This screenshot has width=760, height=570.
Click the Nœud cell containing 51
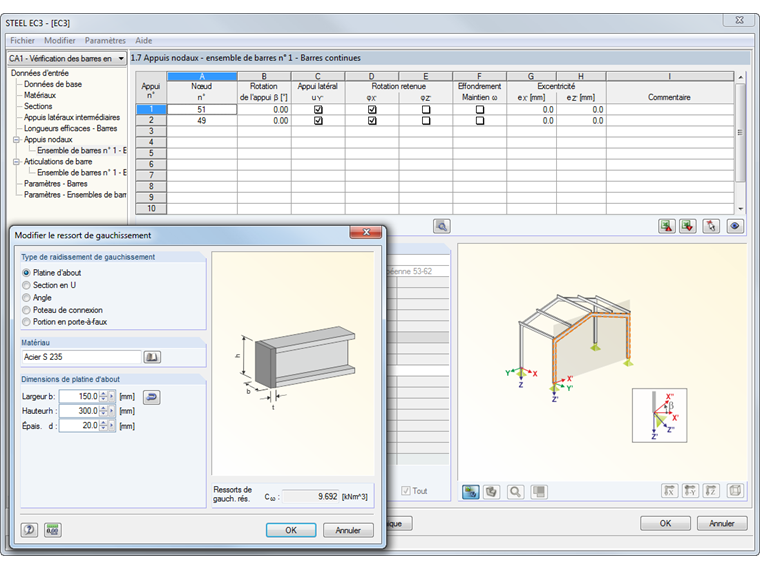coord(202,110)
